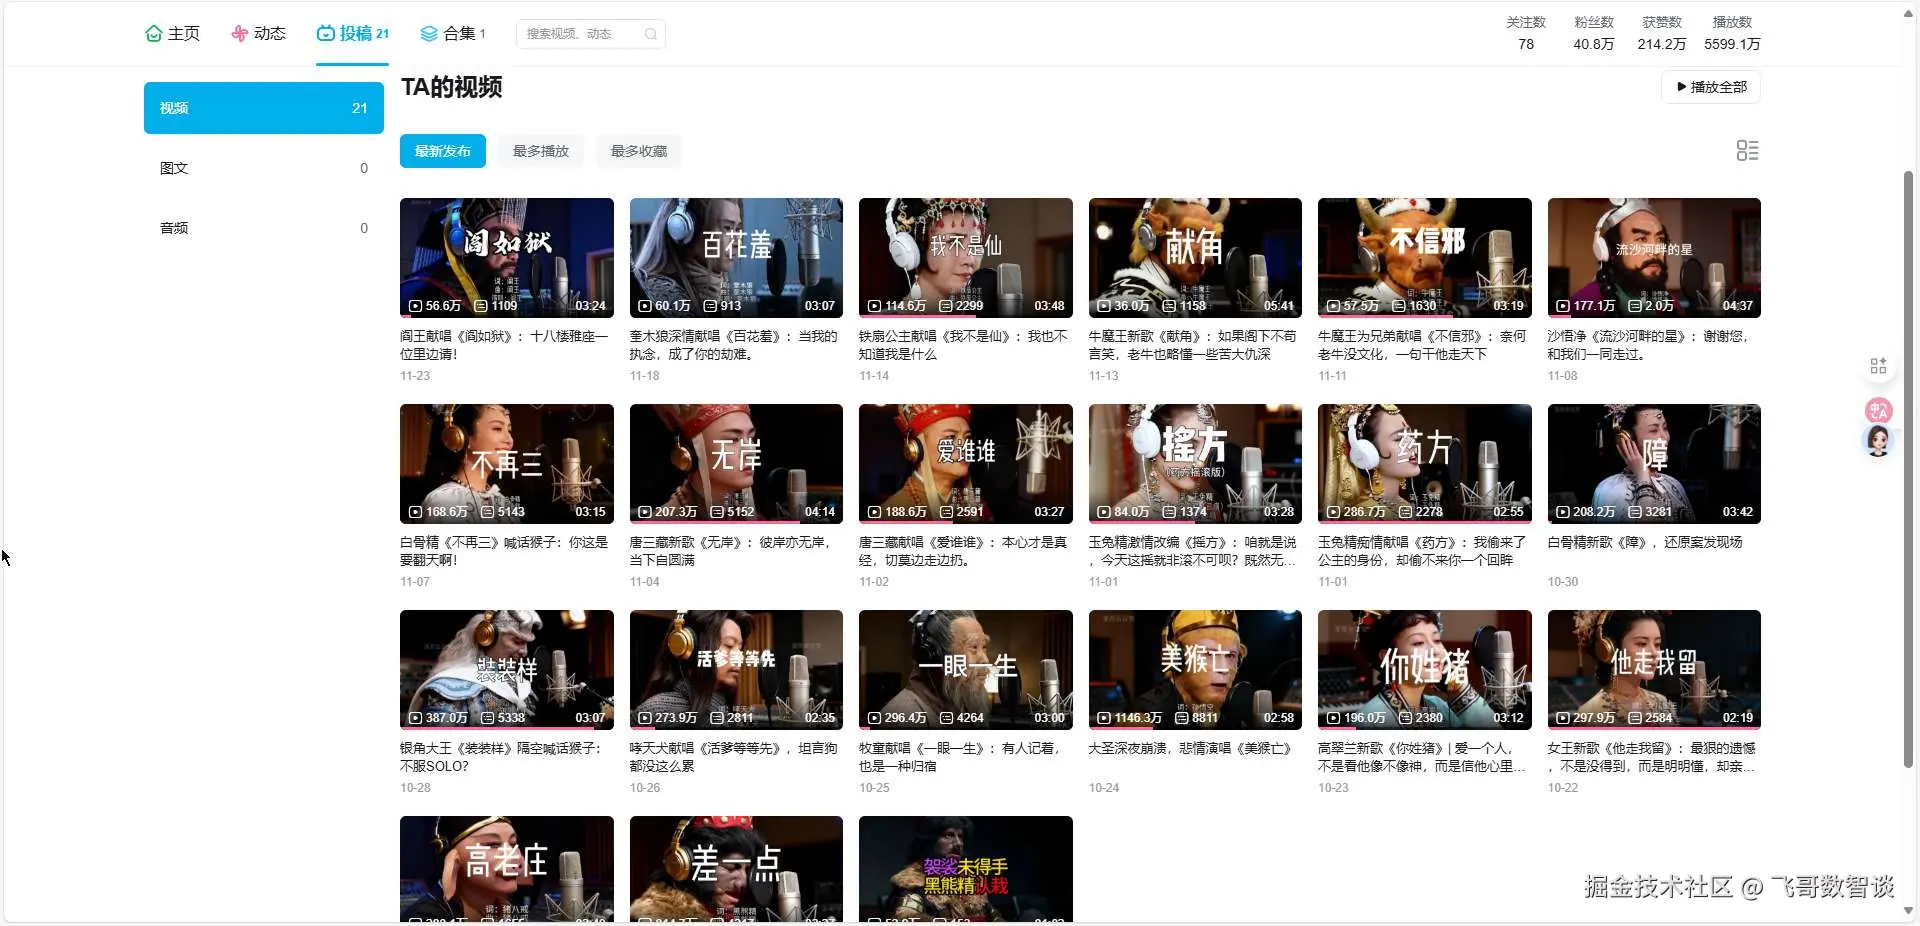Click the 播放全部 button
The height and width of the screenshot is (926, 1920).
tap(1711, 87)
